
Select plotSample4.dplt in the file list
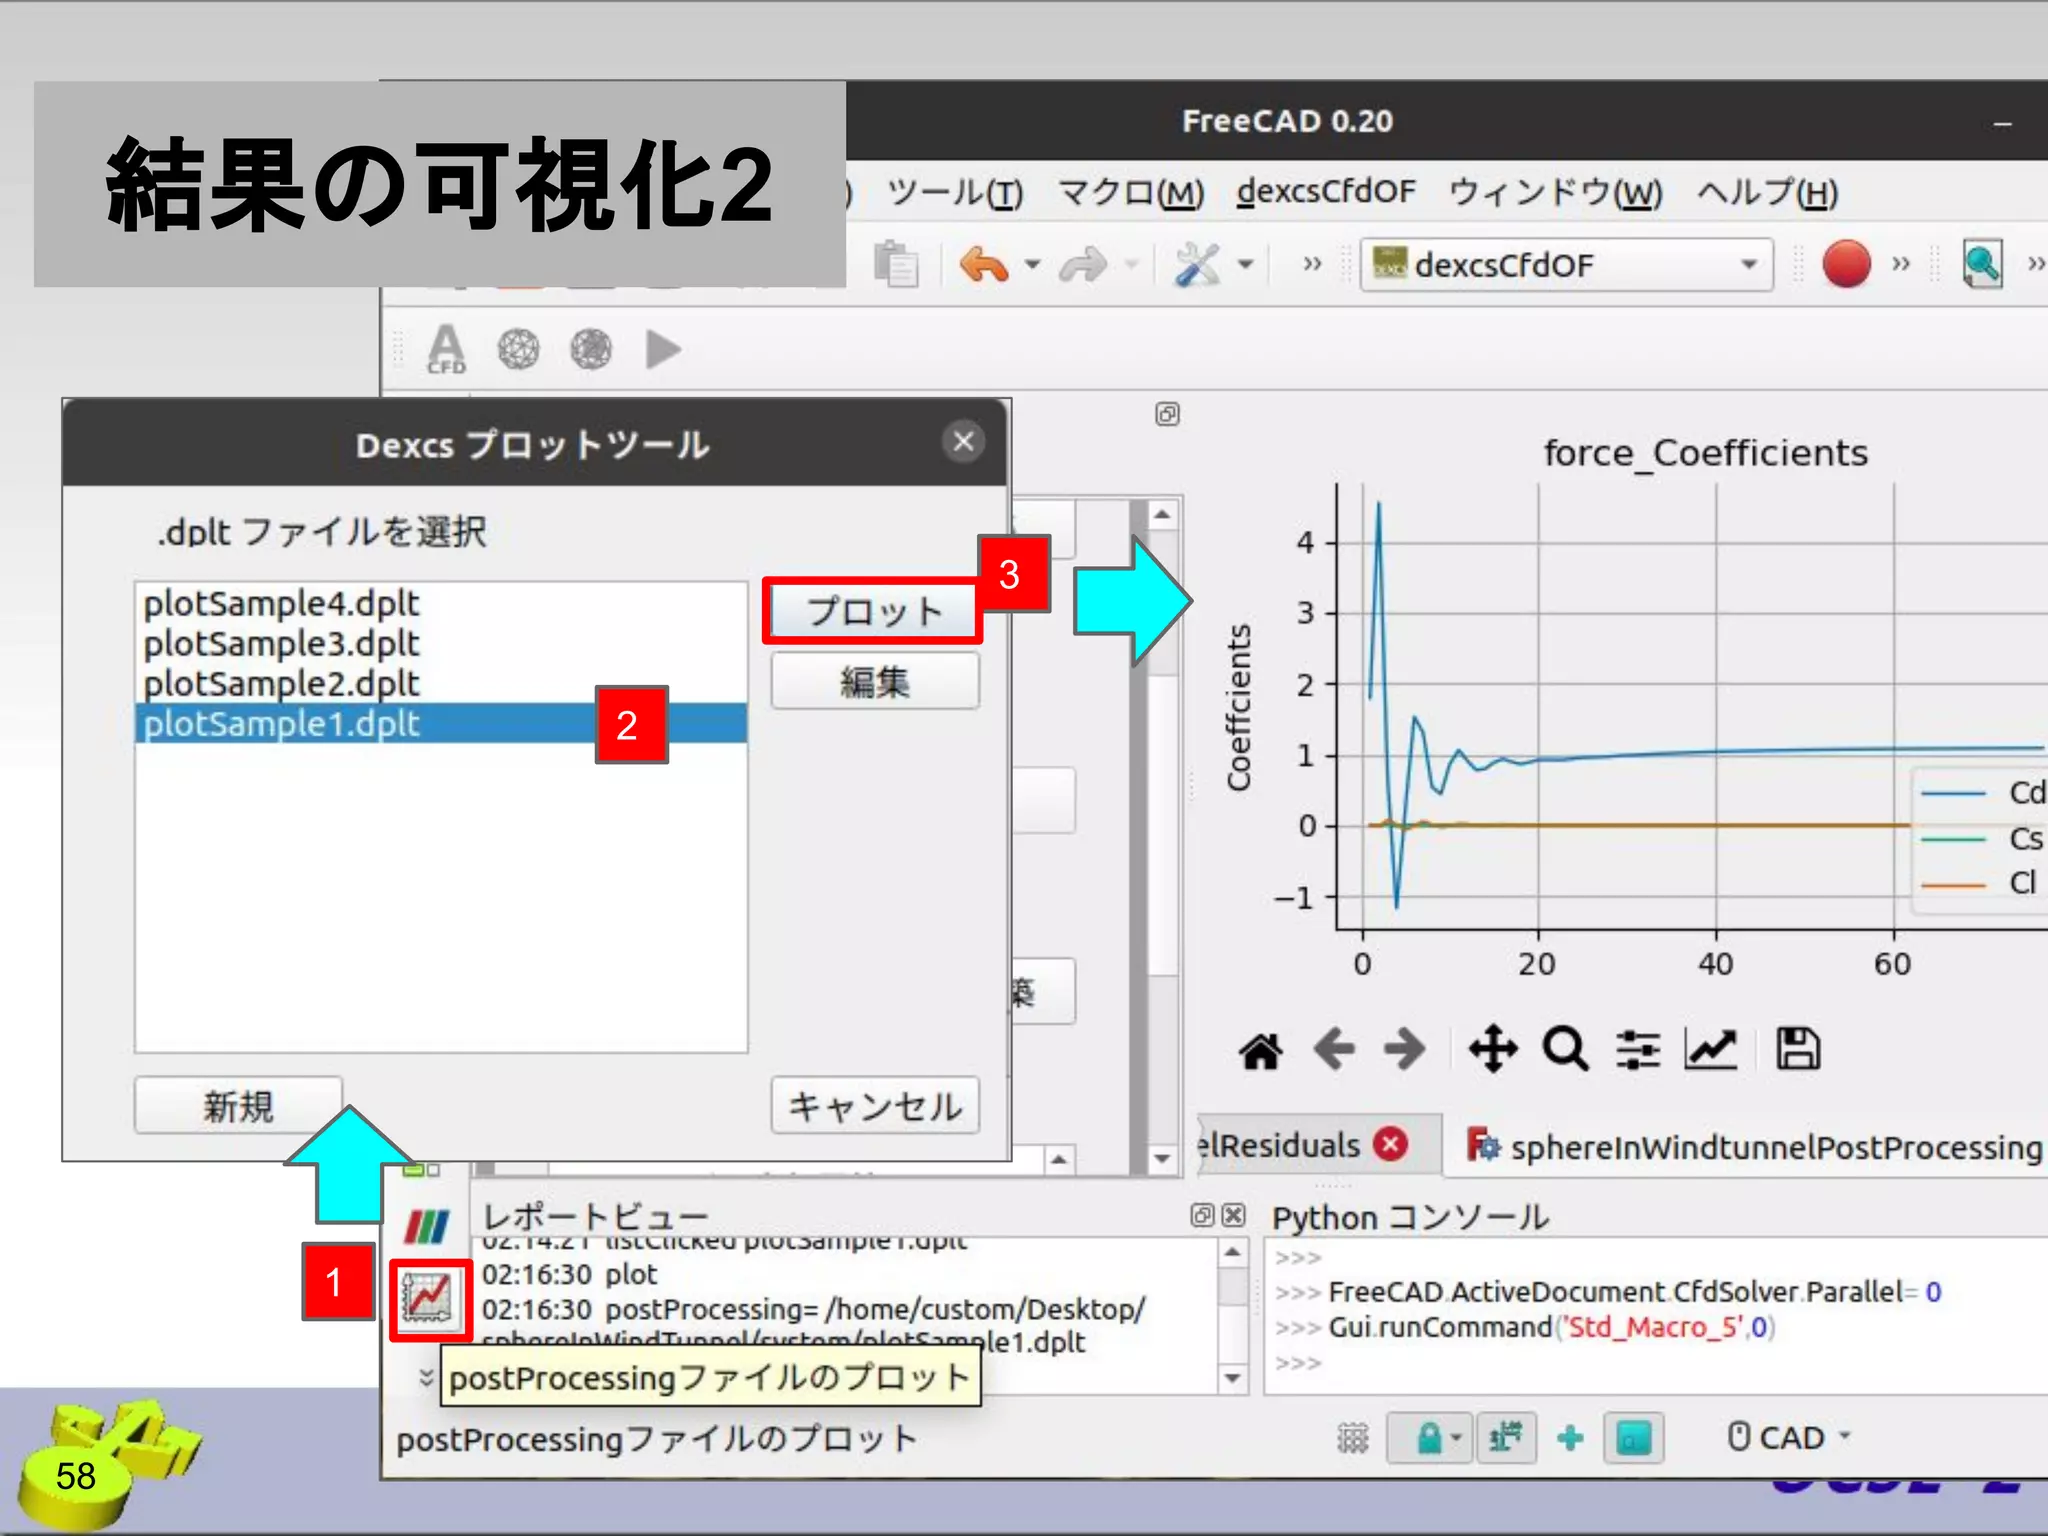click(441, 604)
